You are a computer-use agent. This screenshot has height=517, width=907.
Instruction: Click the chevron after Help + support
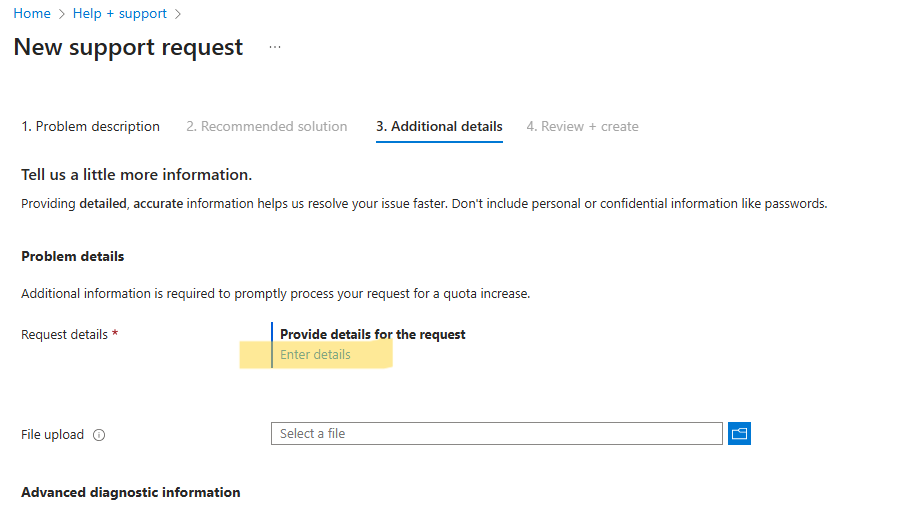click(178, 14)
